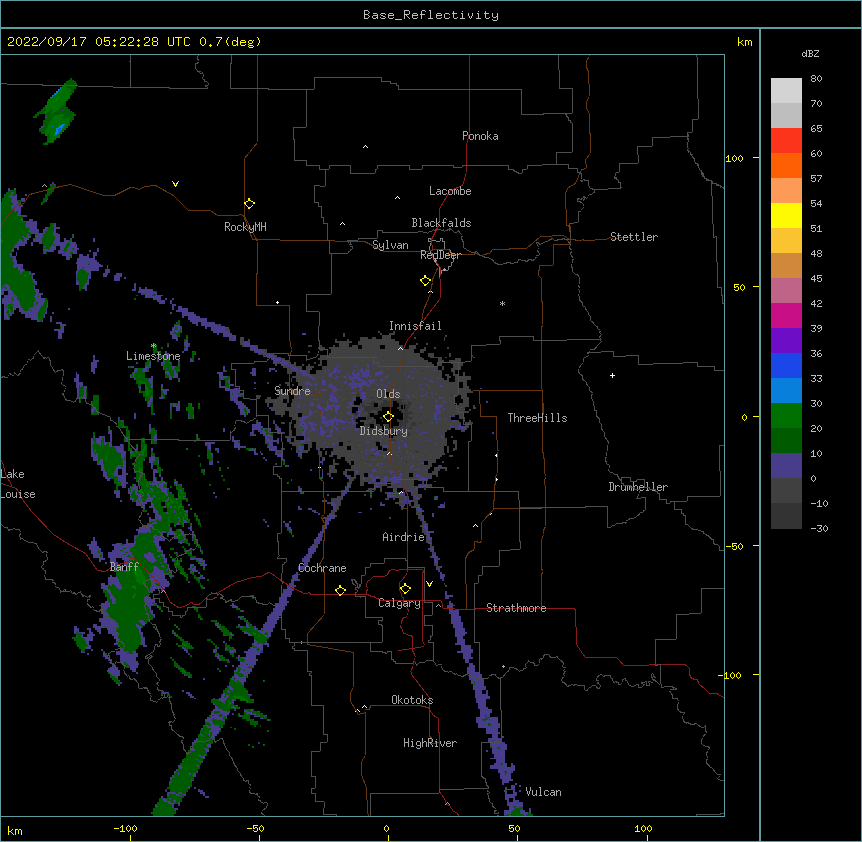Click the Ponoka town label

[x=480, y=136]
